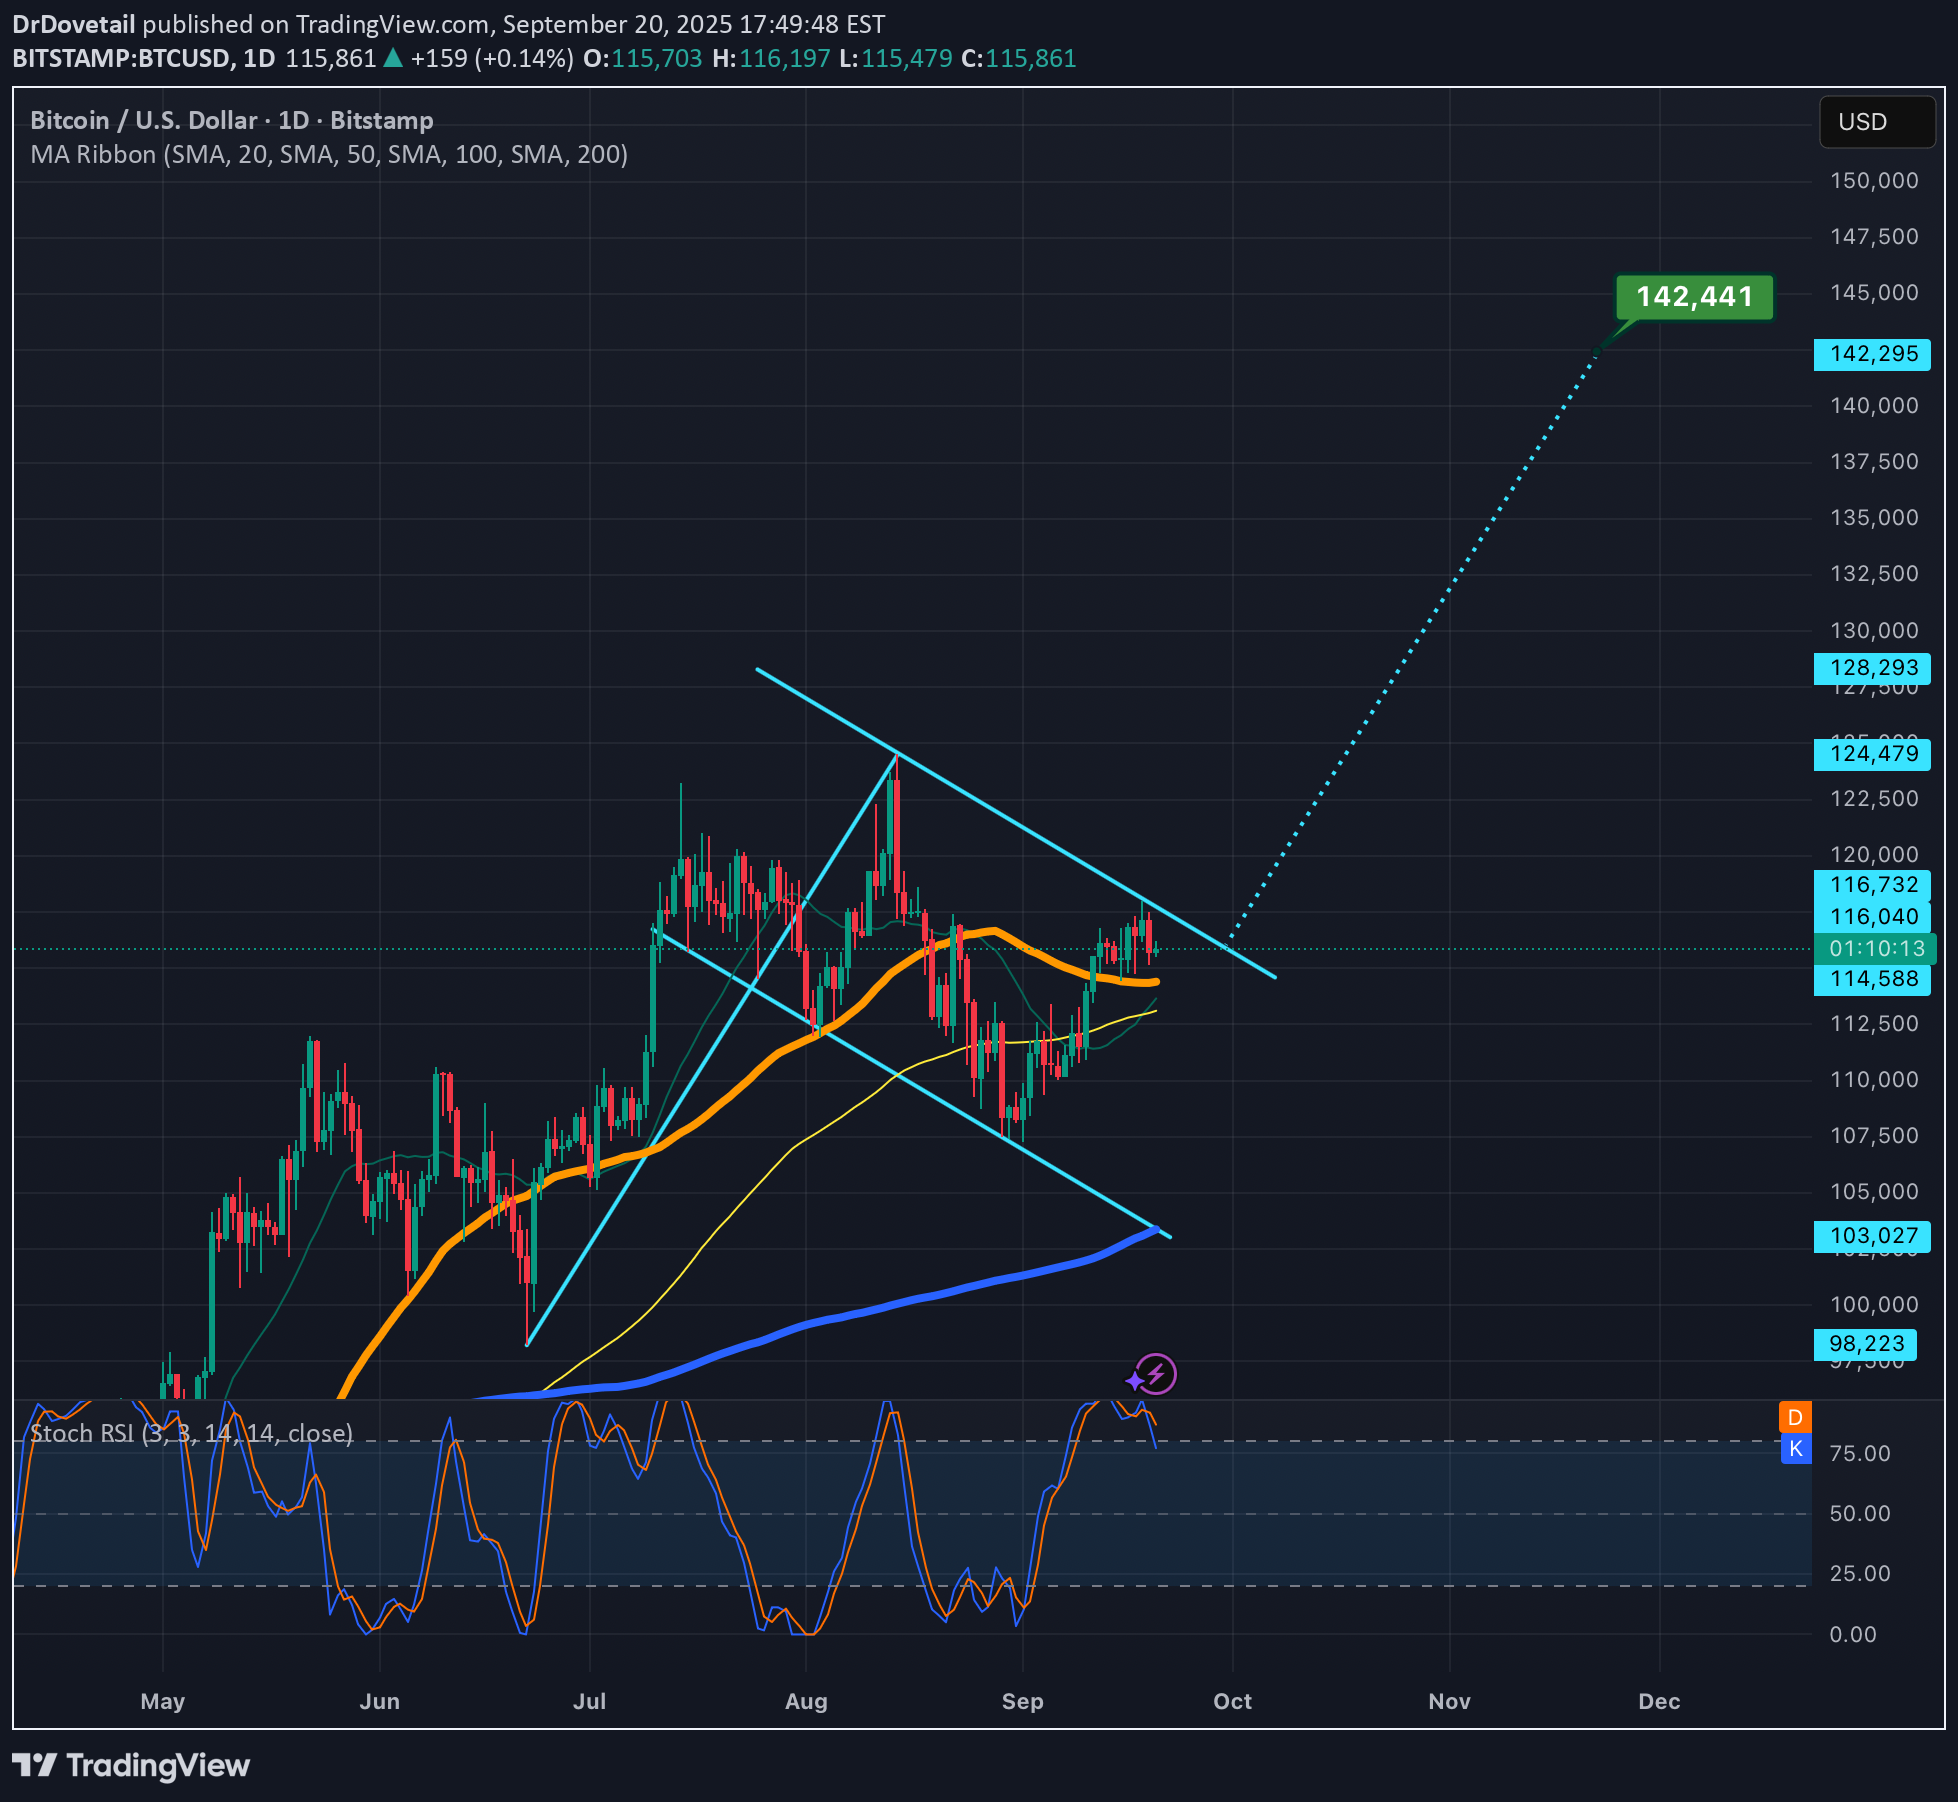
Task: Click the 116,732 price axis label
Action: click(1872, 884)
